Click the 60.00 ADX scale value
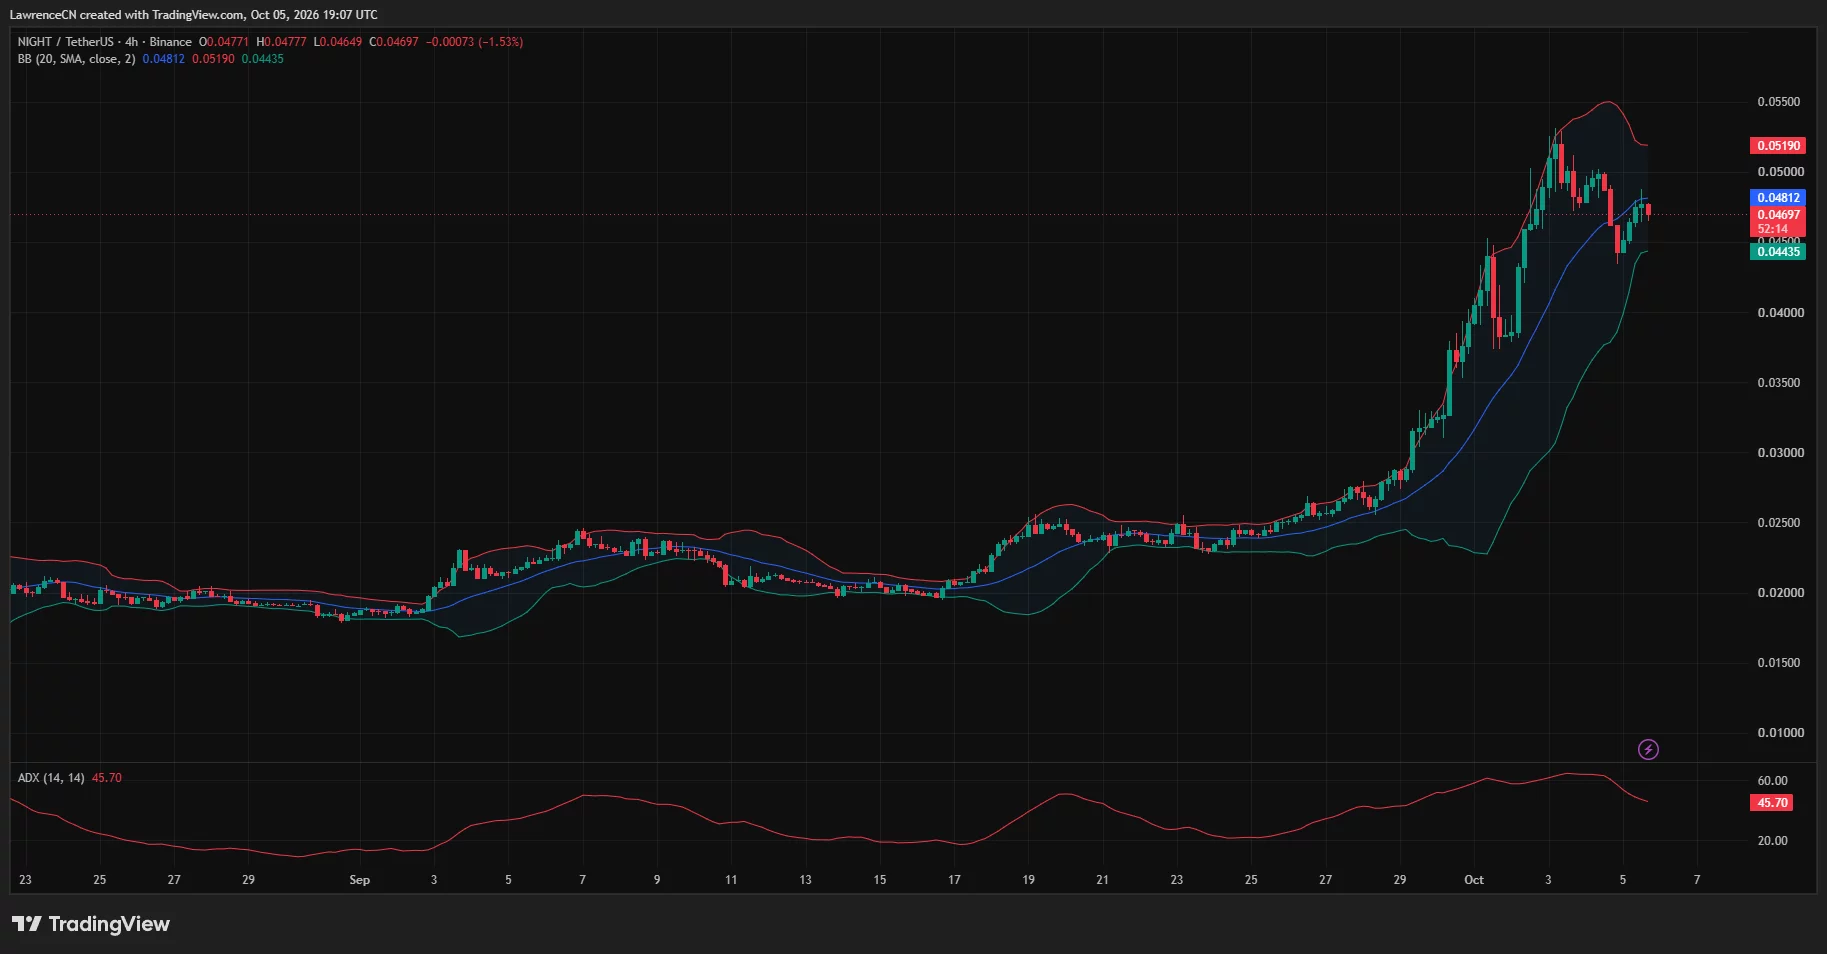Viewport: 1827px width, 954px height. [x=1772, y=781]
